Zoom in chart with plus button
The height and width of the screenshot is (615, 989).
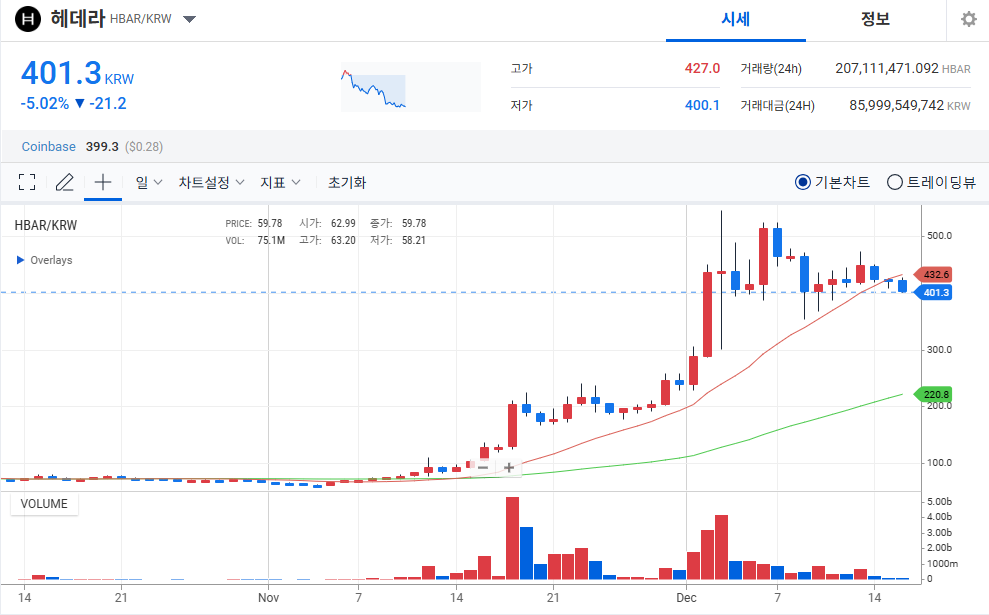pos(509,467)
